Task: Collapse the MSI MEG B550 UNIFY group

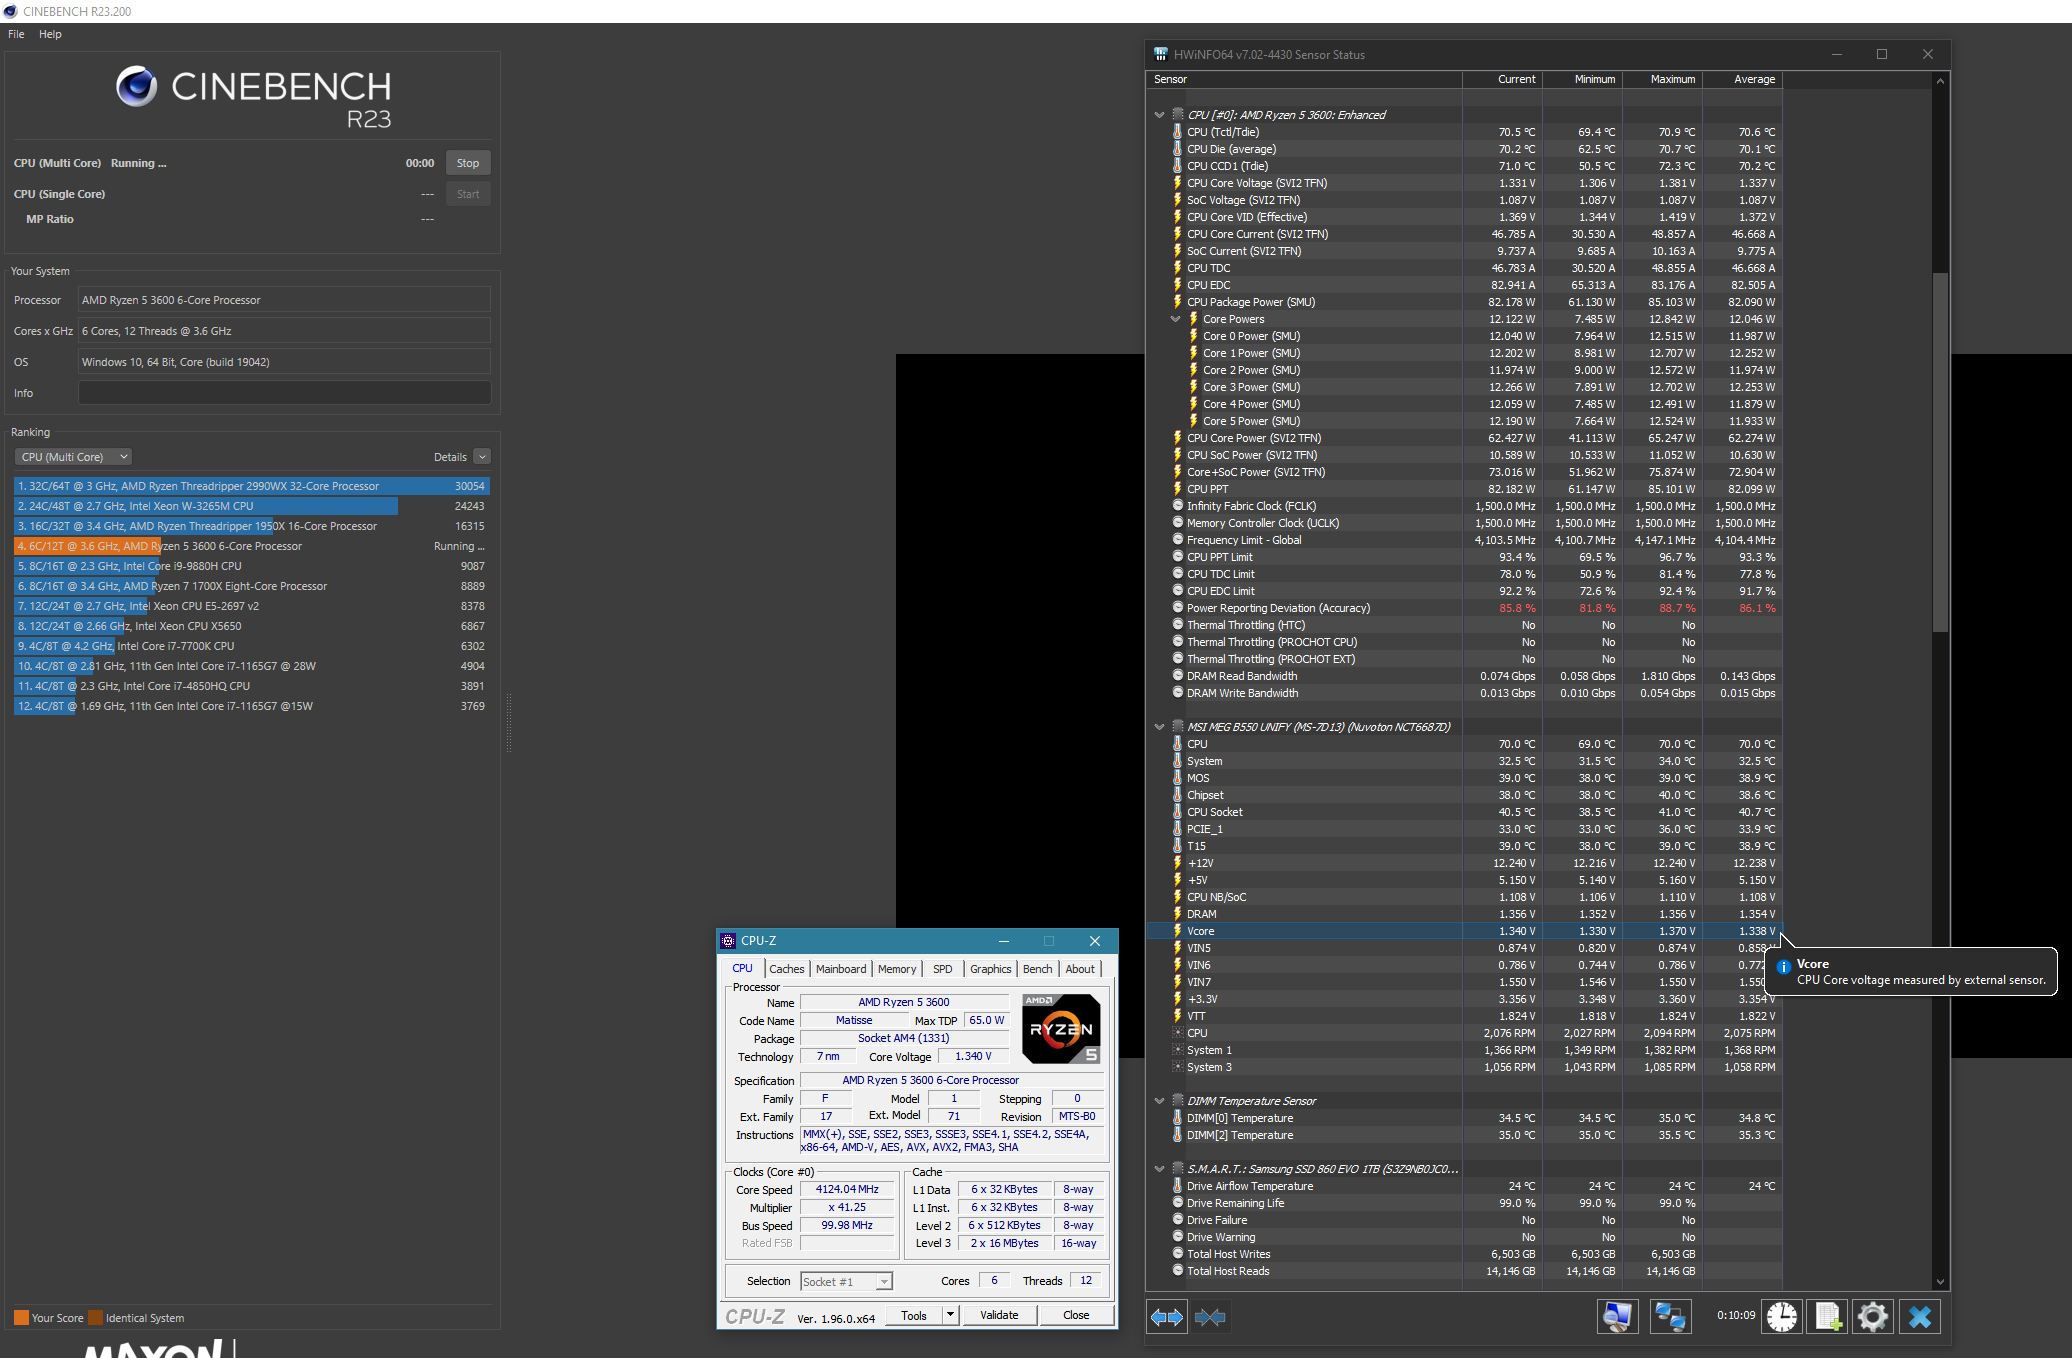Action: pyautogui.click(x=1159, y=727)
